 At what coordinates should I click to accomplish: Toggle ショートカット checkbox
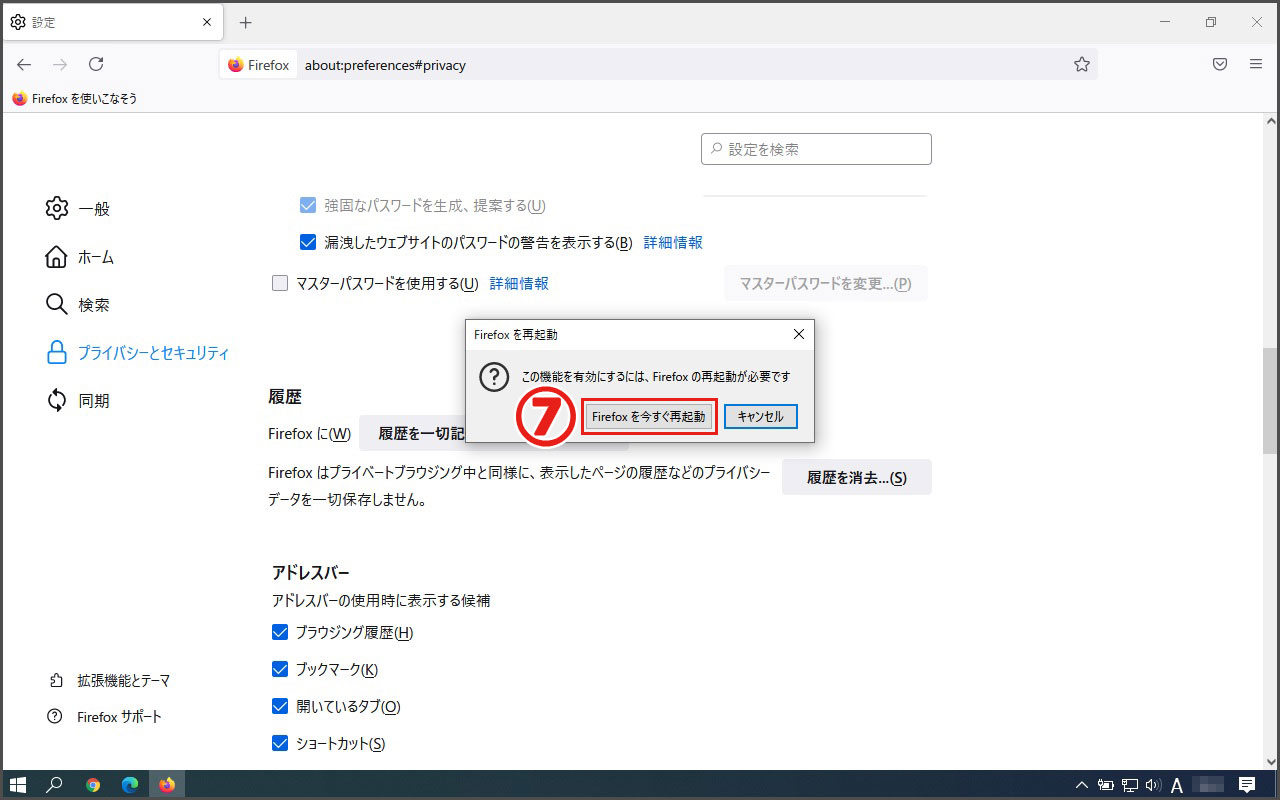coord(280,743)
